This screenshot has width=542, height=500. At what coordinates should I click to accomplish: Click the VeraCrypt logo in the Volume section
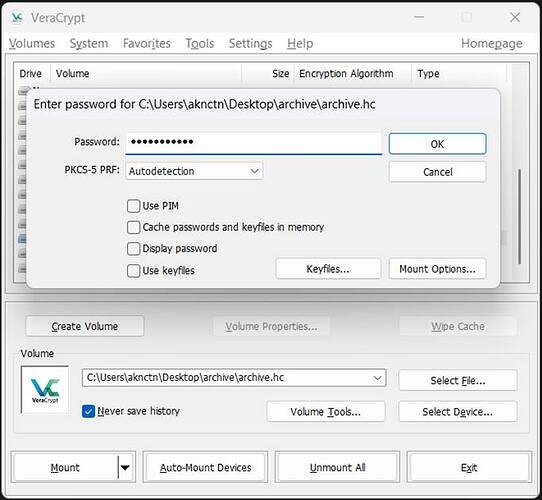(45, 390)
